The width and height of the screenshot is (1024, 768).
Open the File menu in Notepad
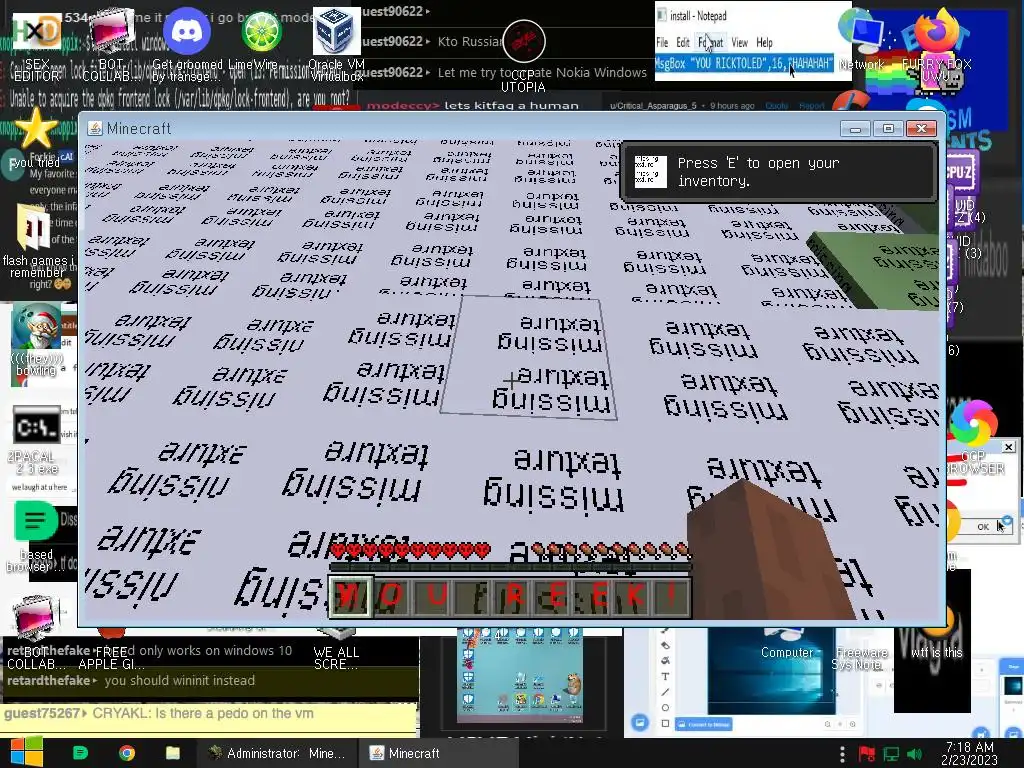[x=662, y=42]
